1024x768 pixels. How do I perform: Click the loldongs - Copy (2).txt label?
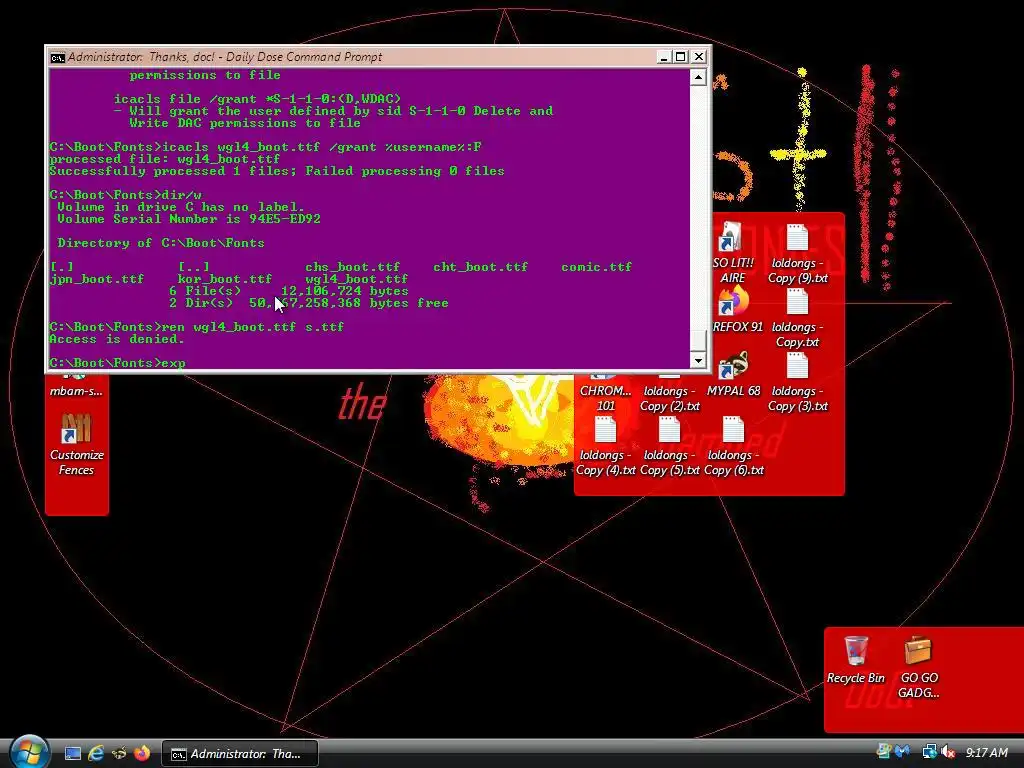pyautogui.click(x=669, y=398)
